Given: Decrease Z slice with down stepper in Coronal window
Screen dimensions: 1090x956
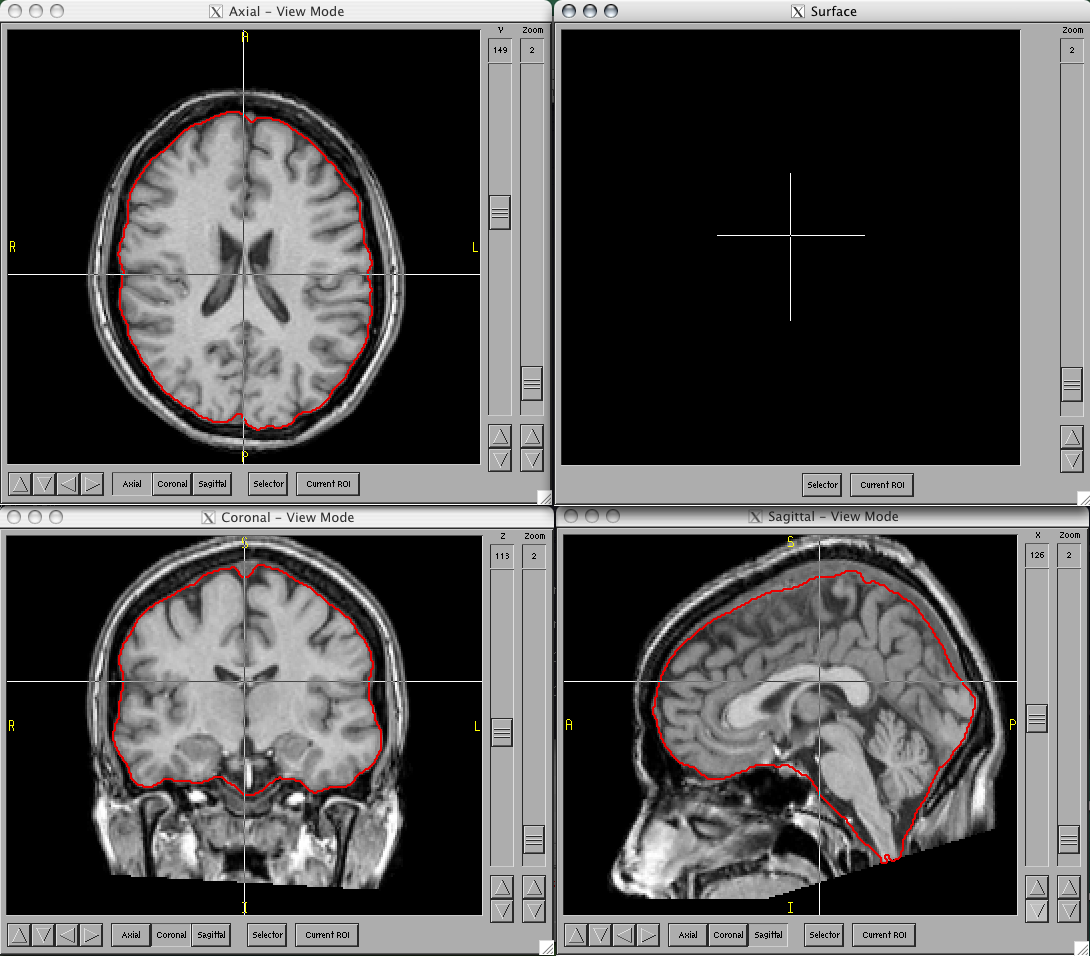Looking at the screenshot, I should click(502, 910).
